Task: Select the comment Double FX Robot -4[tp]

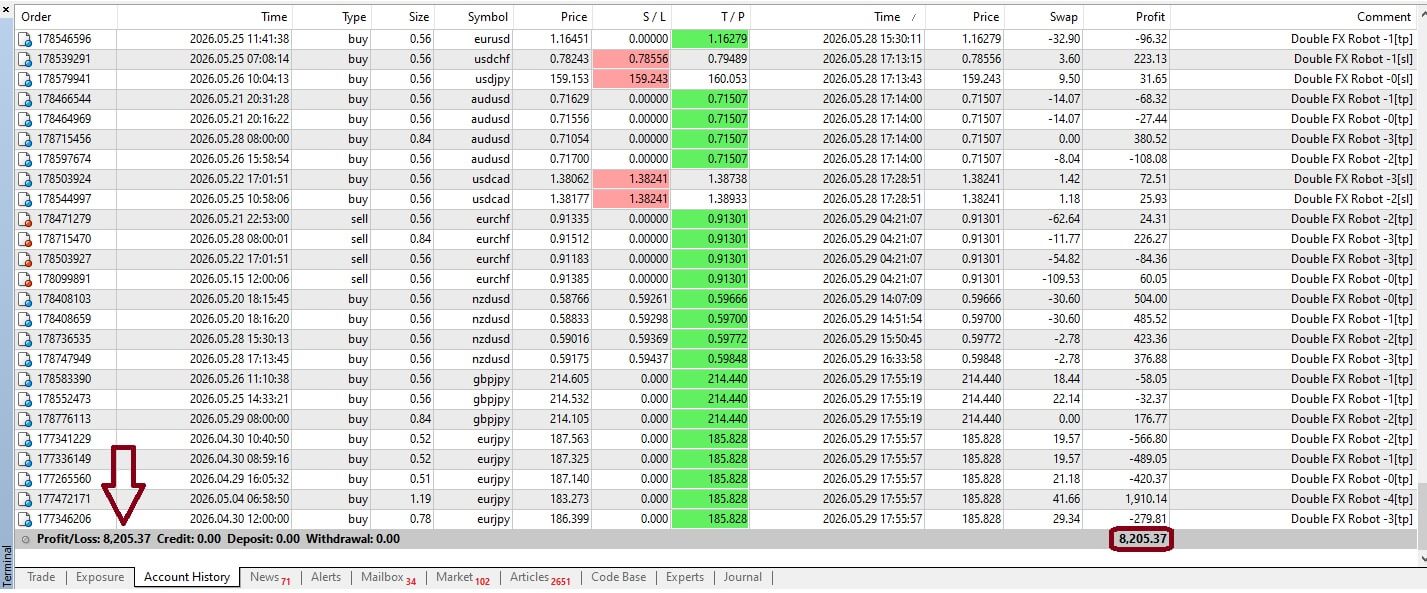Action: (x=1352, y=499)
